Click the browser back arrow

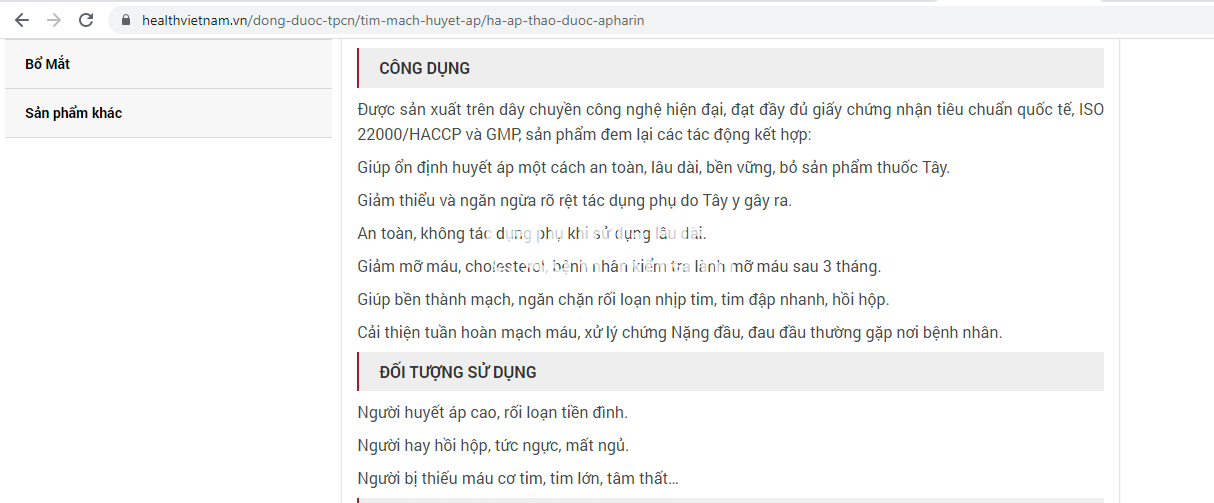click(22, 20)
